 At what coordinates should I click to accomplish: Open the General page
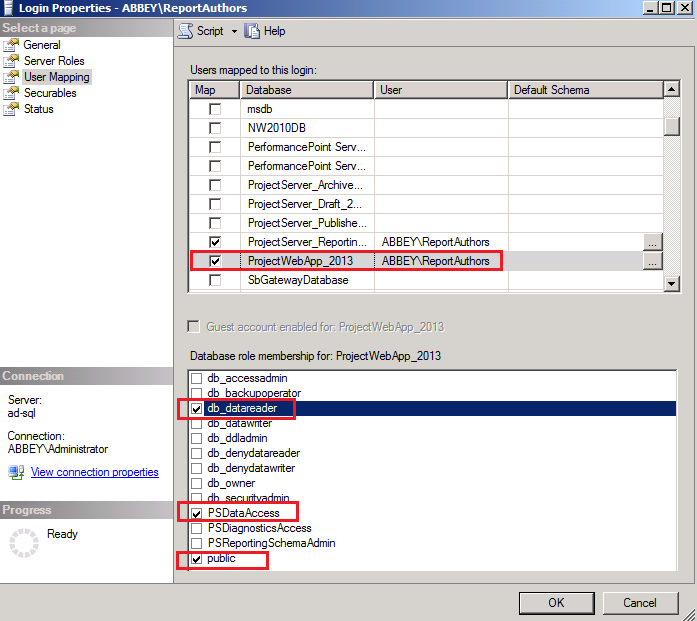click(42, 45)
